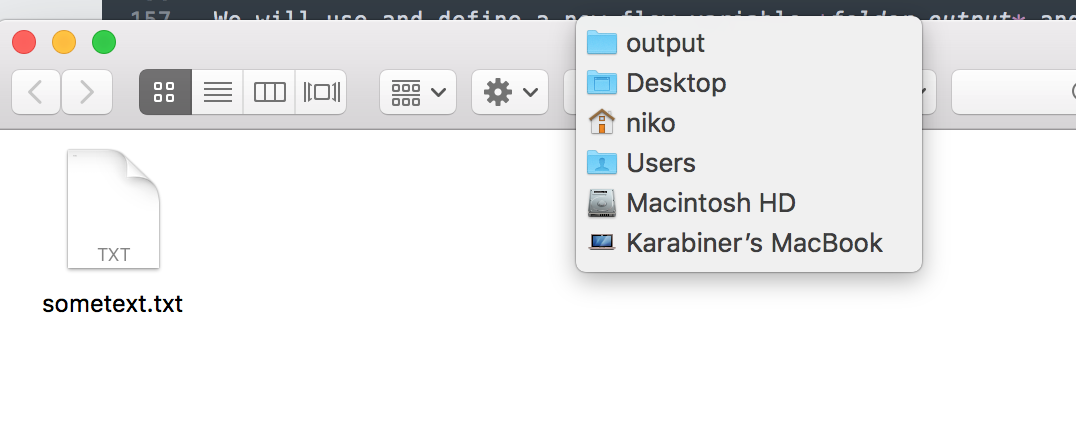Viewport: 1076px width, 444px height.
Task: Select Karabiner's MacBook entry
Action: point(754,243)
